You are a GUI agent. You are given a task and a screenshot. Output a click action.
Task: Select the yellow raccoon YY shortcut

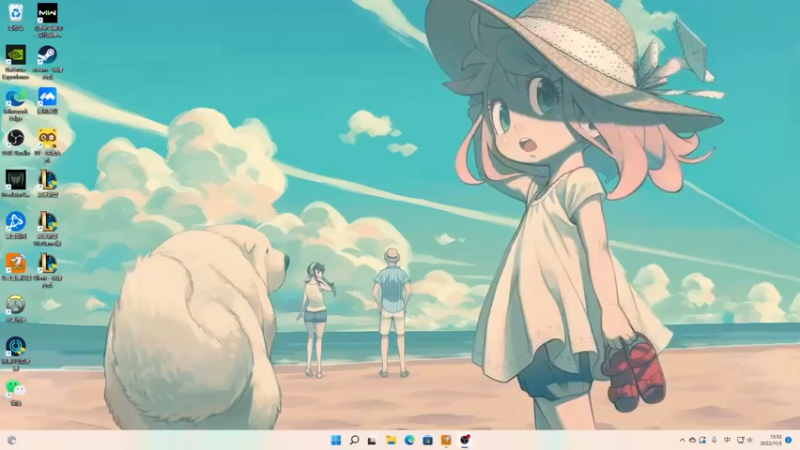[x=47, y=146]
